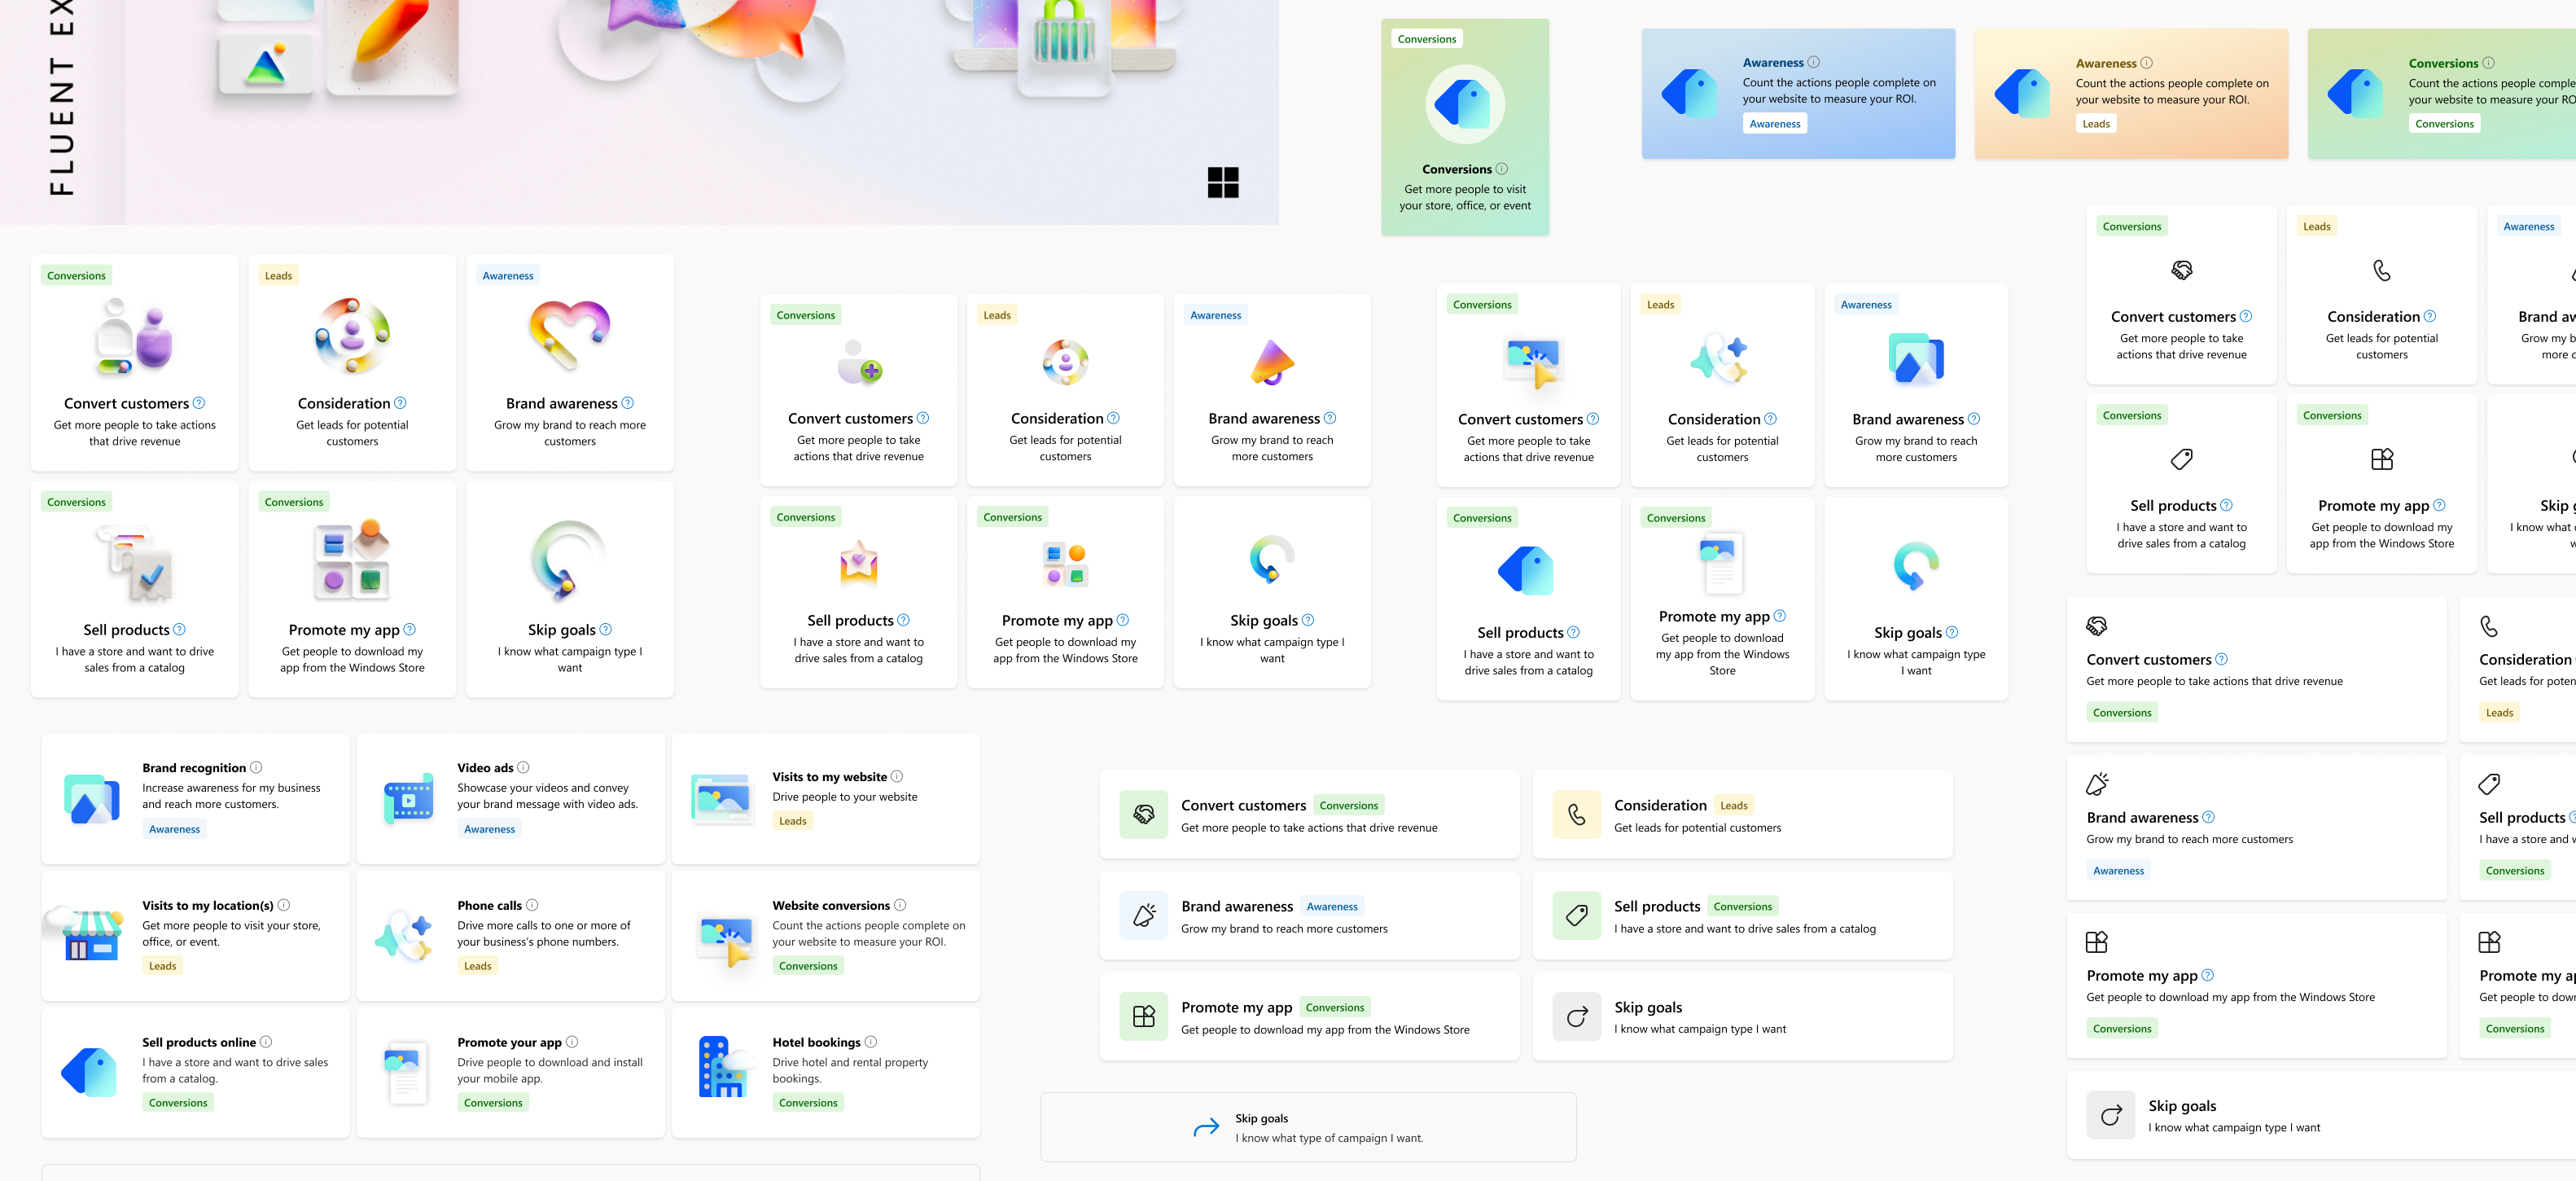The width and height of the screenshot is (2576, 1181).
Task: Click the info icon next to Brand recognition
Action: [x=256, y=767]
